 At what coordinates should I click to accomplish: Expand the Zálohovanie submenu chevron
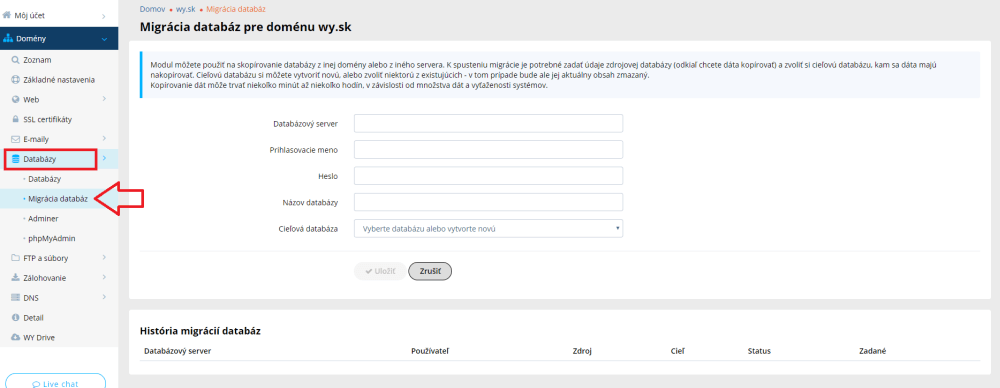104,278
